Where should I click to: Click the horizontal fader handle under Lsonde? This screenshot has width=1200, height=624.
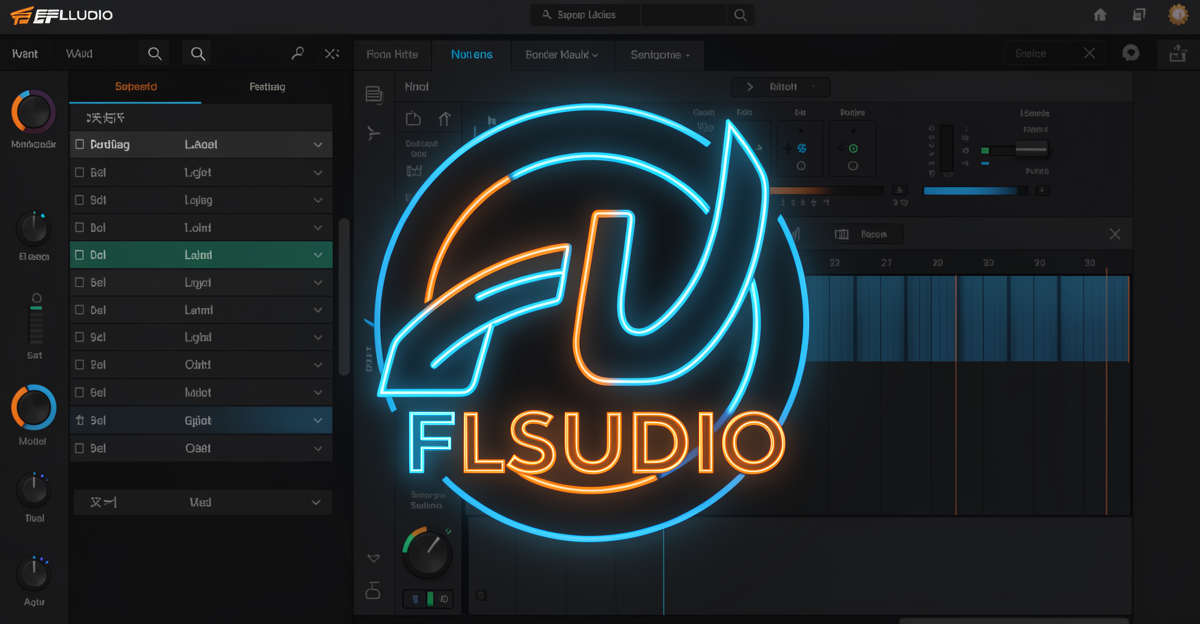[1031, 149]
